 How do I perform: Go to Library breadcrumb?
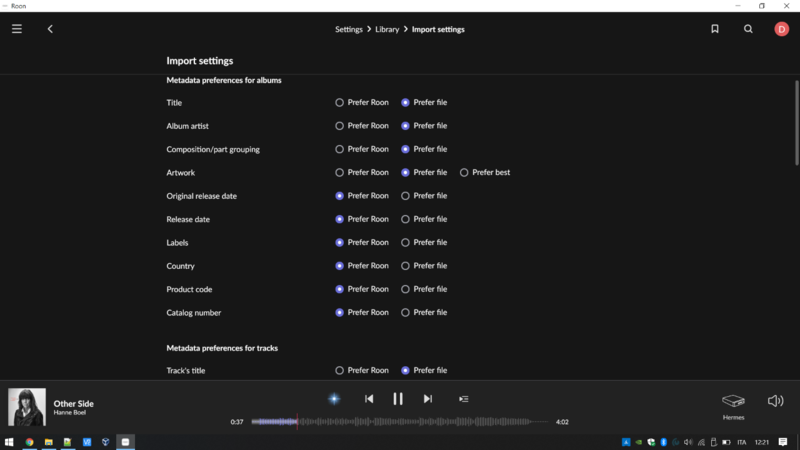click(387, 30)
